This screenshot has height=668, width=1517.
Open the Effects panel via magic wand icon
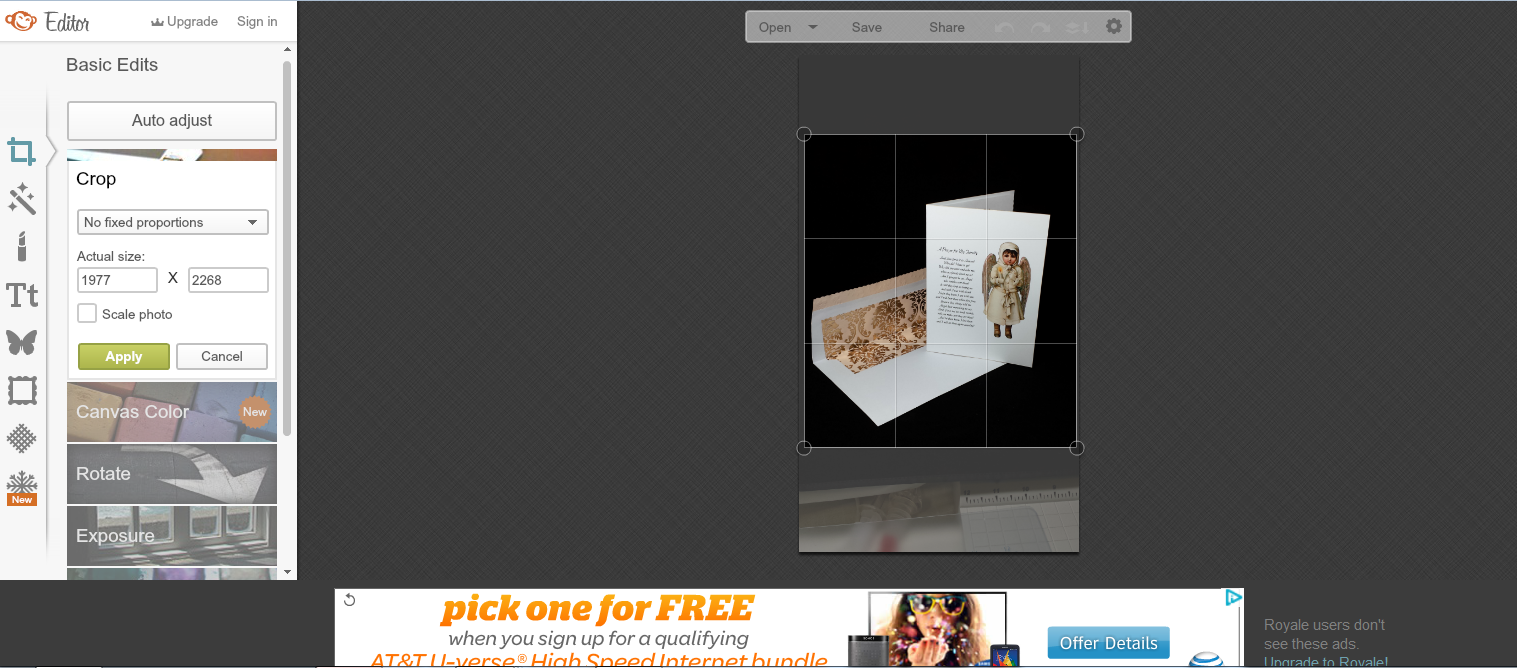(x=22, y=199)
